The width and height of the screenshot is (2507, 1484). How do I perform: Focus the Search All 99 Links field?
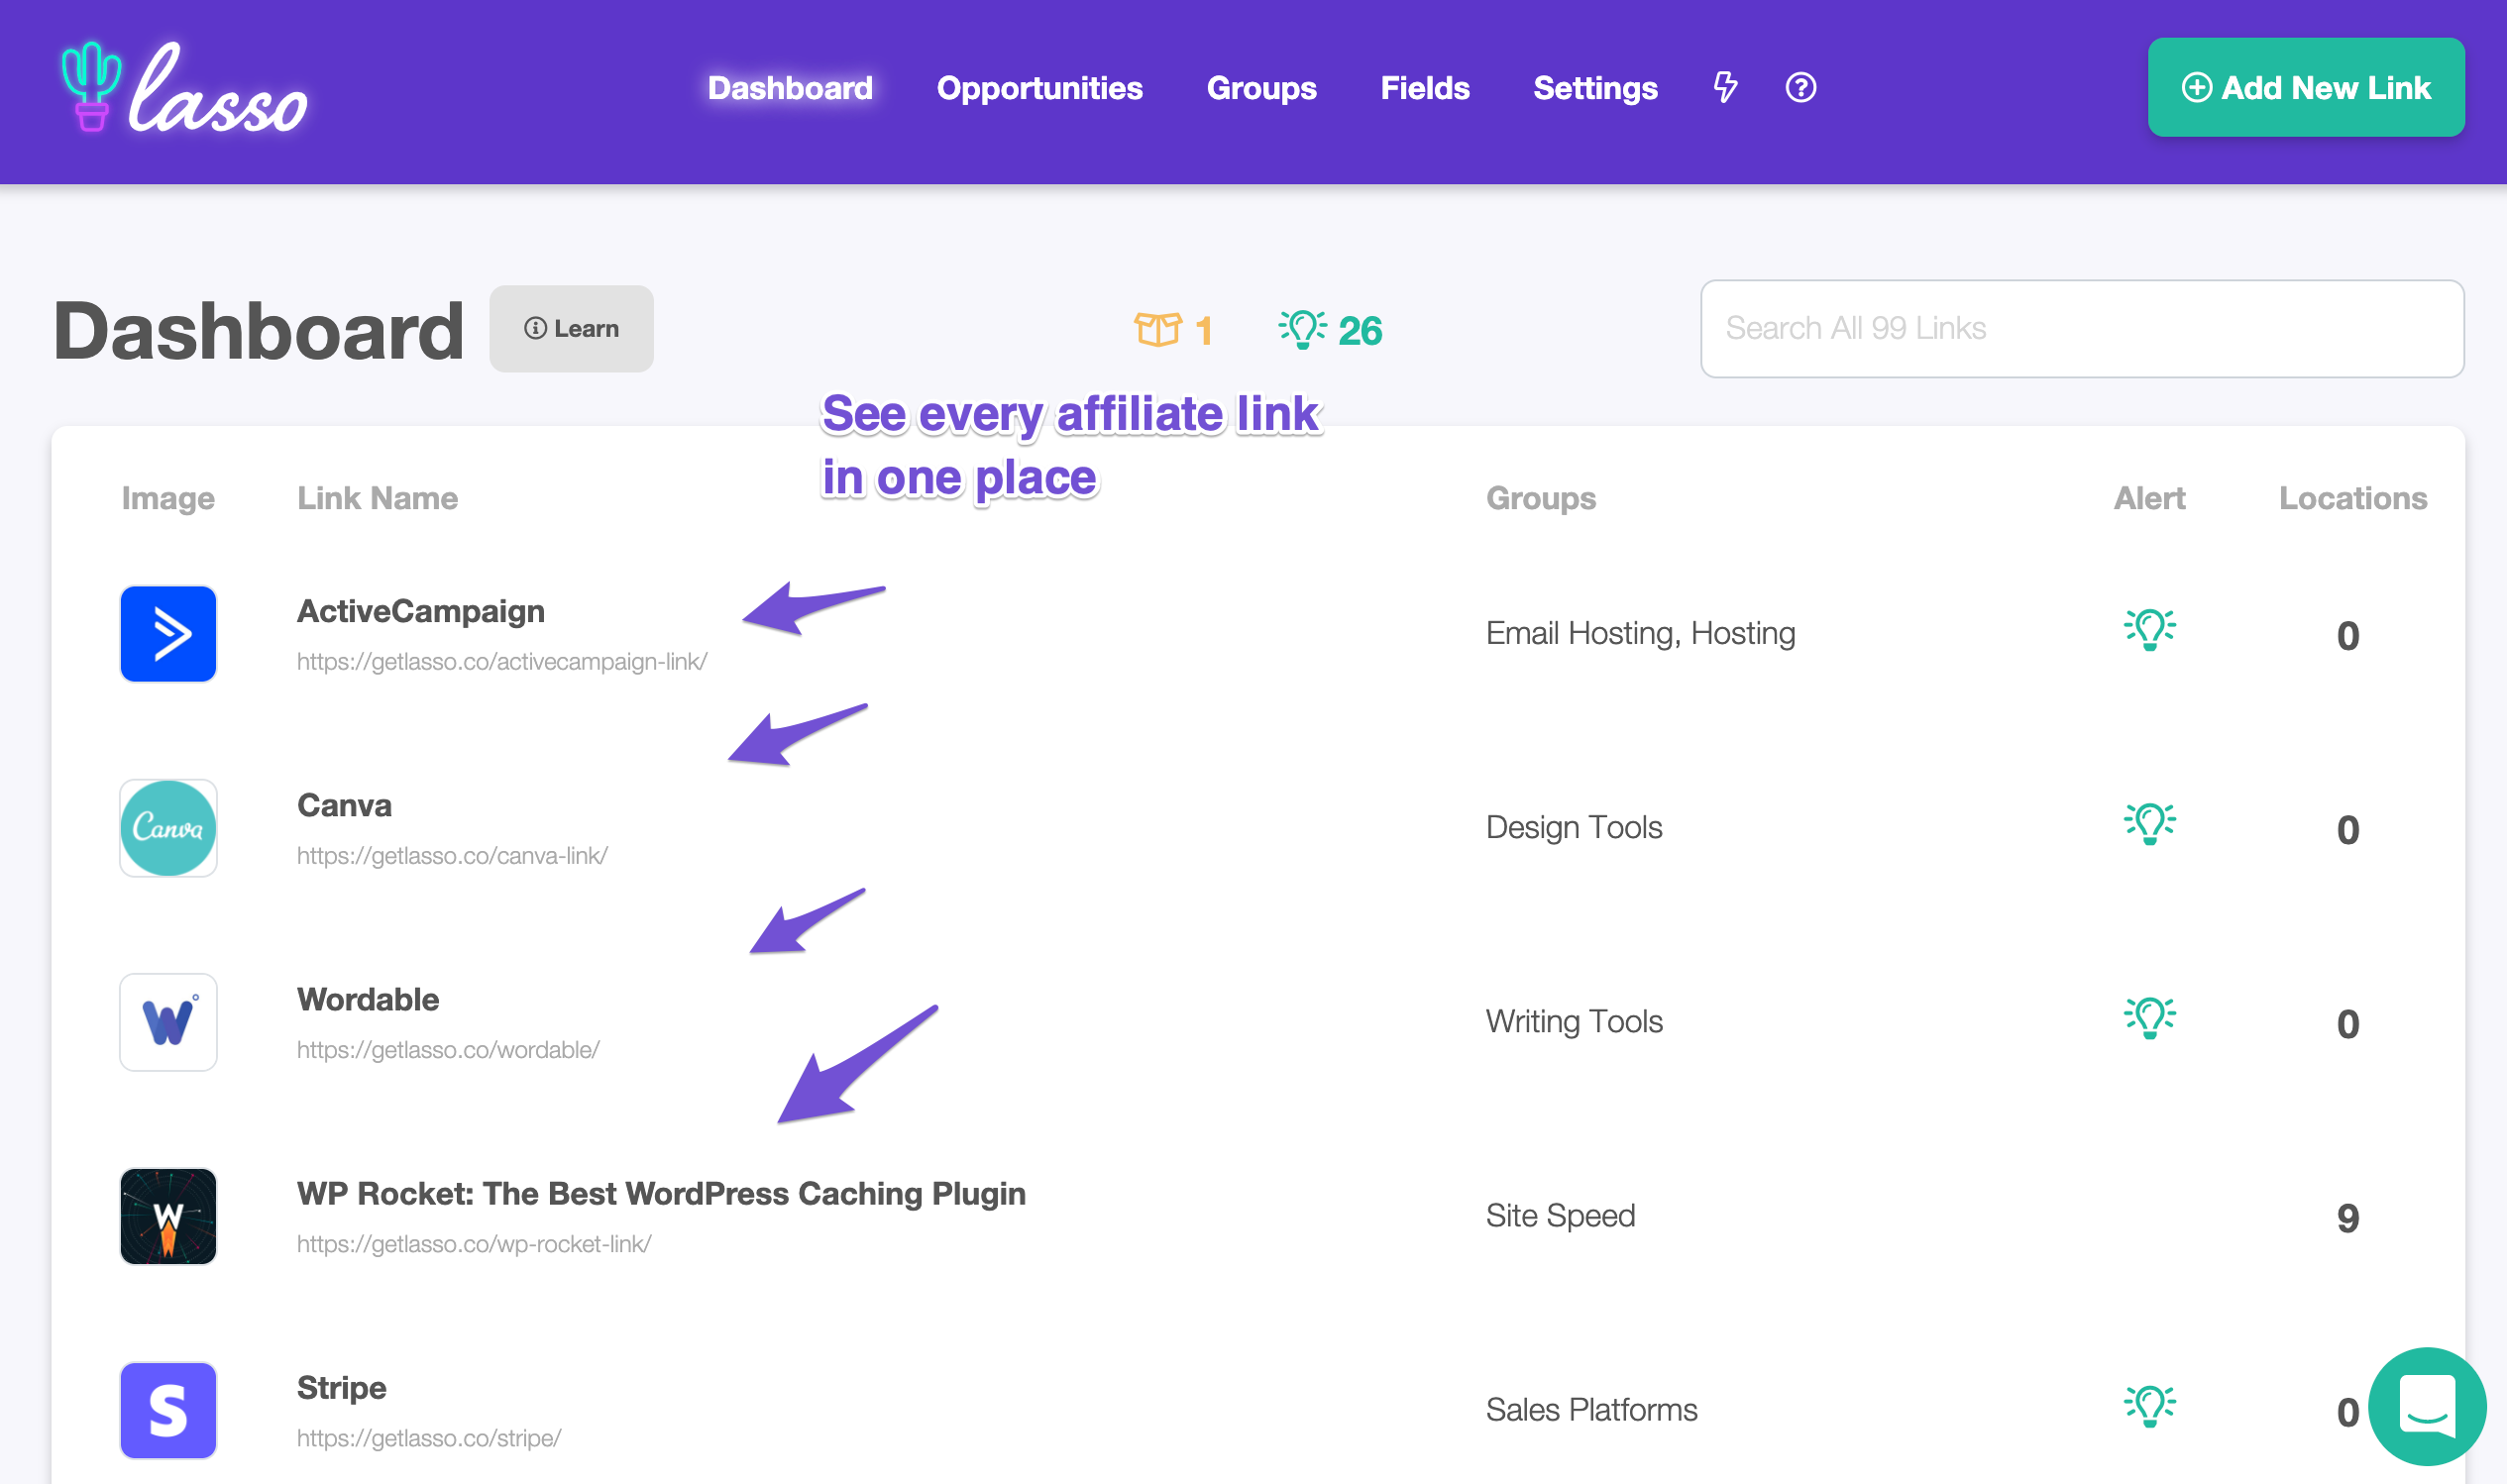click(x=2081, y=328)
